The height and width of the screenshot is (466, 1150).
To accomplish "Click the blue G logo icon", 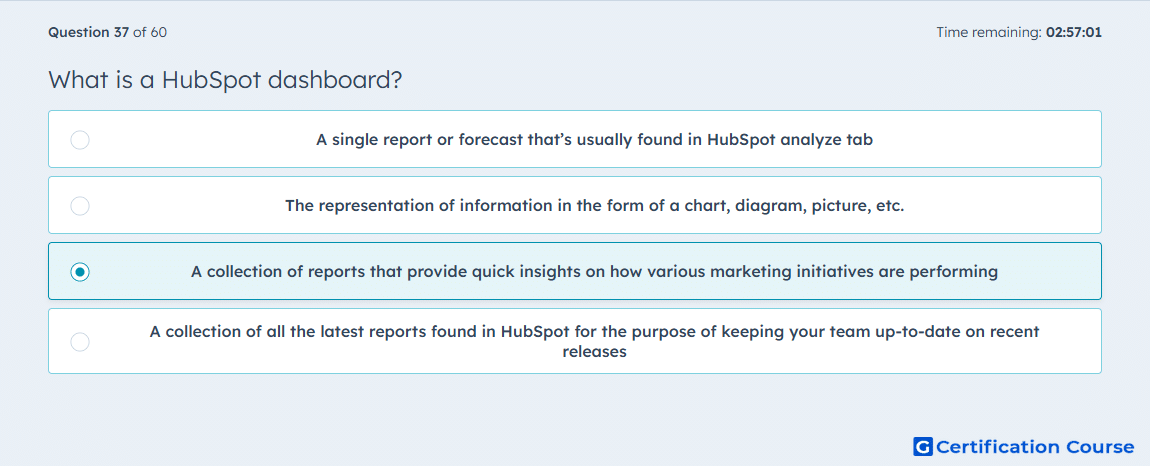I will pos(923,446).
